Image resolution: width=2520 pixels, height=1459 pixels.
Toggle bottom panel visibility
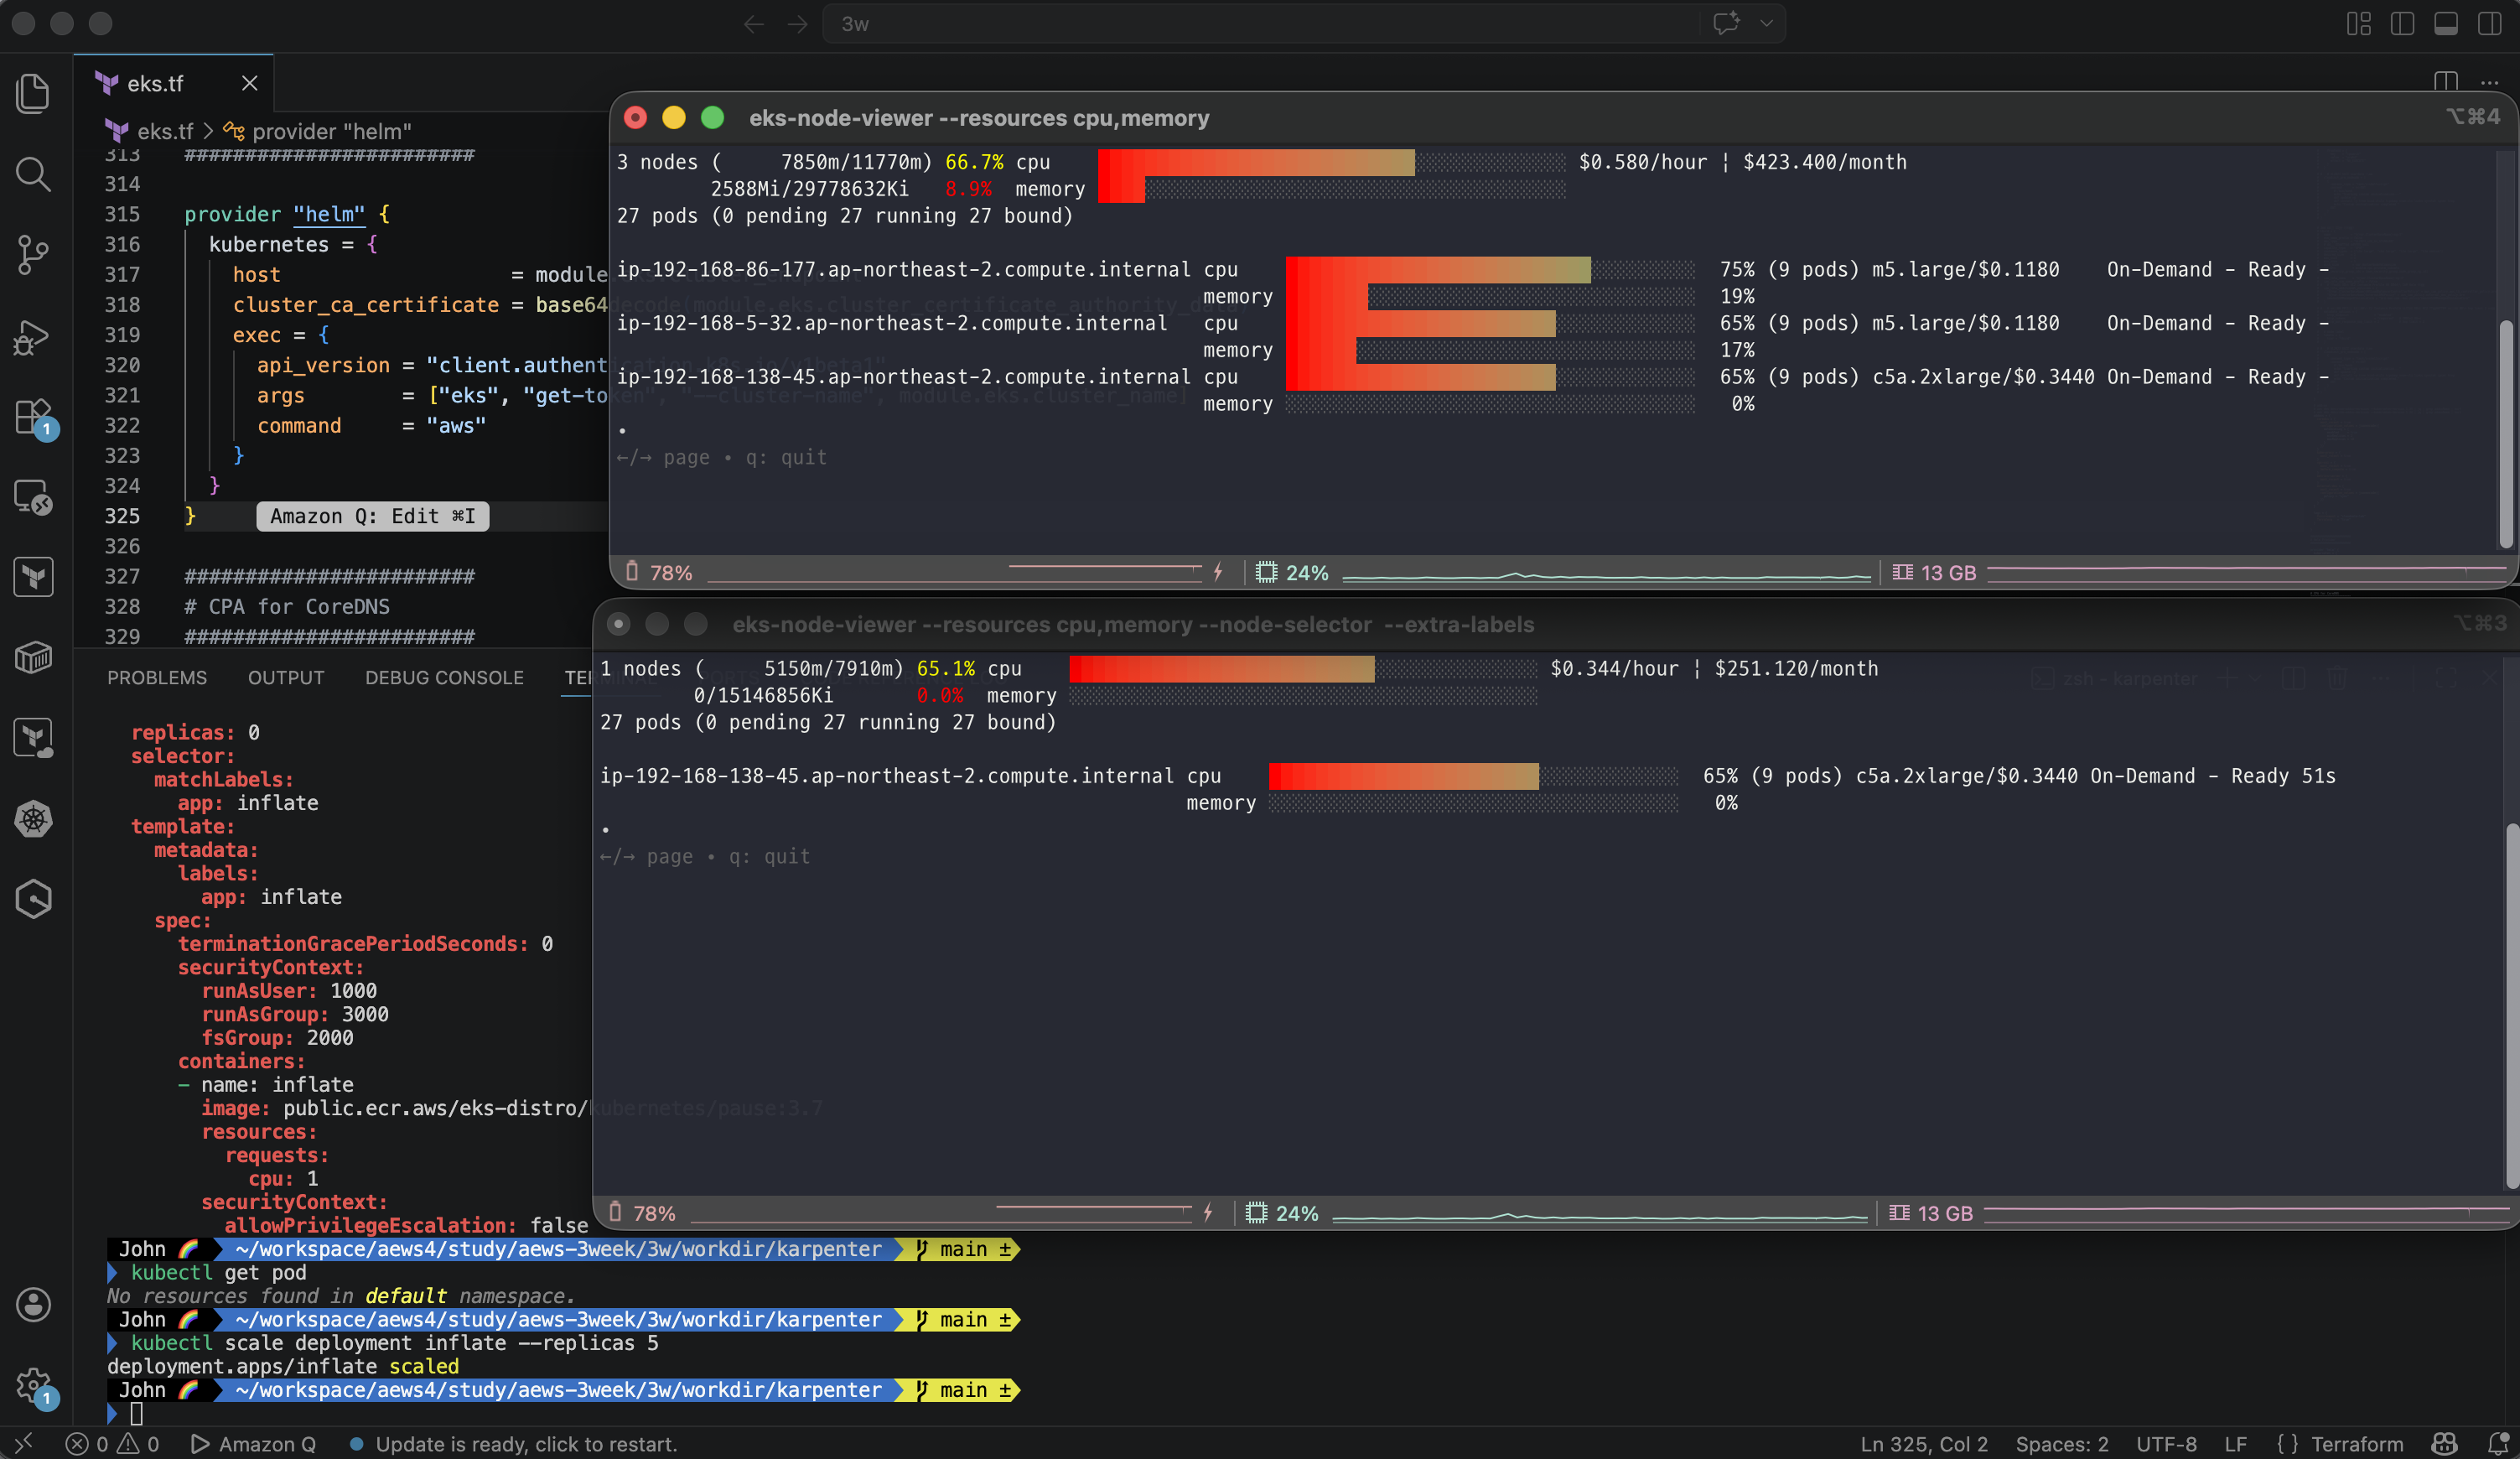click(x=2446, y=24)
